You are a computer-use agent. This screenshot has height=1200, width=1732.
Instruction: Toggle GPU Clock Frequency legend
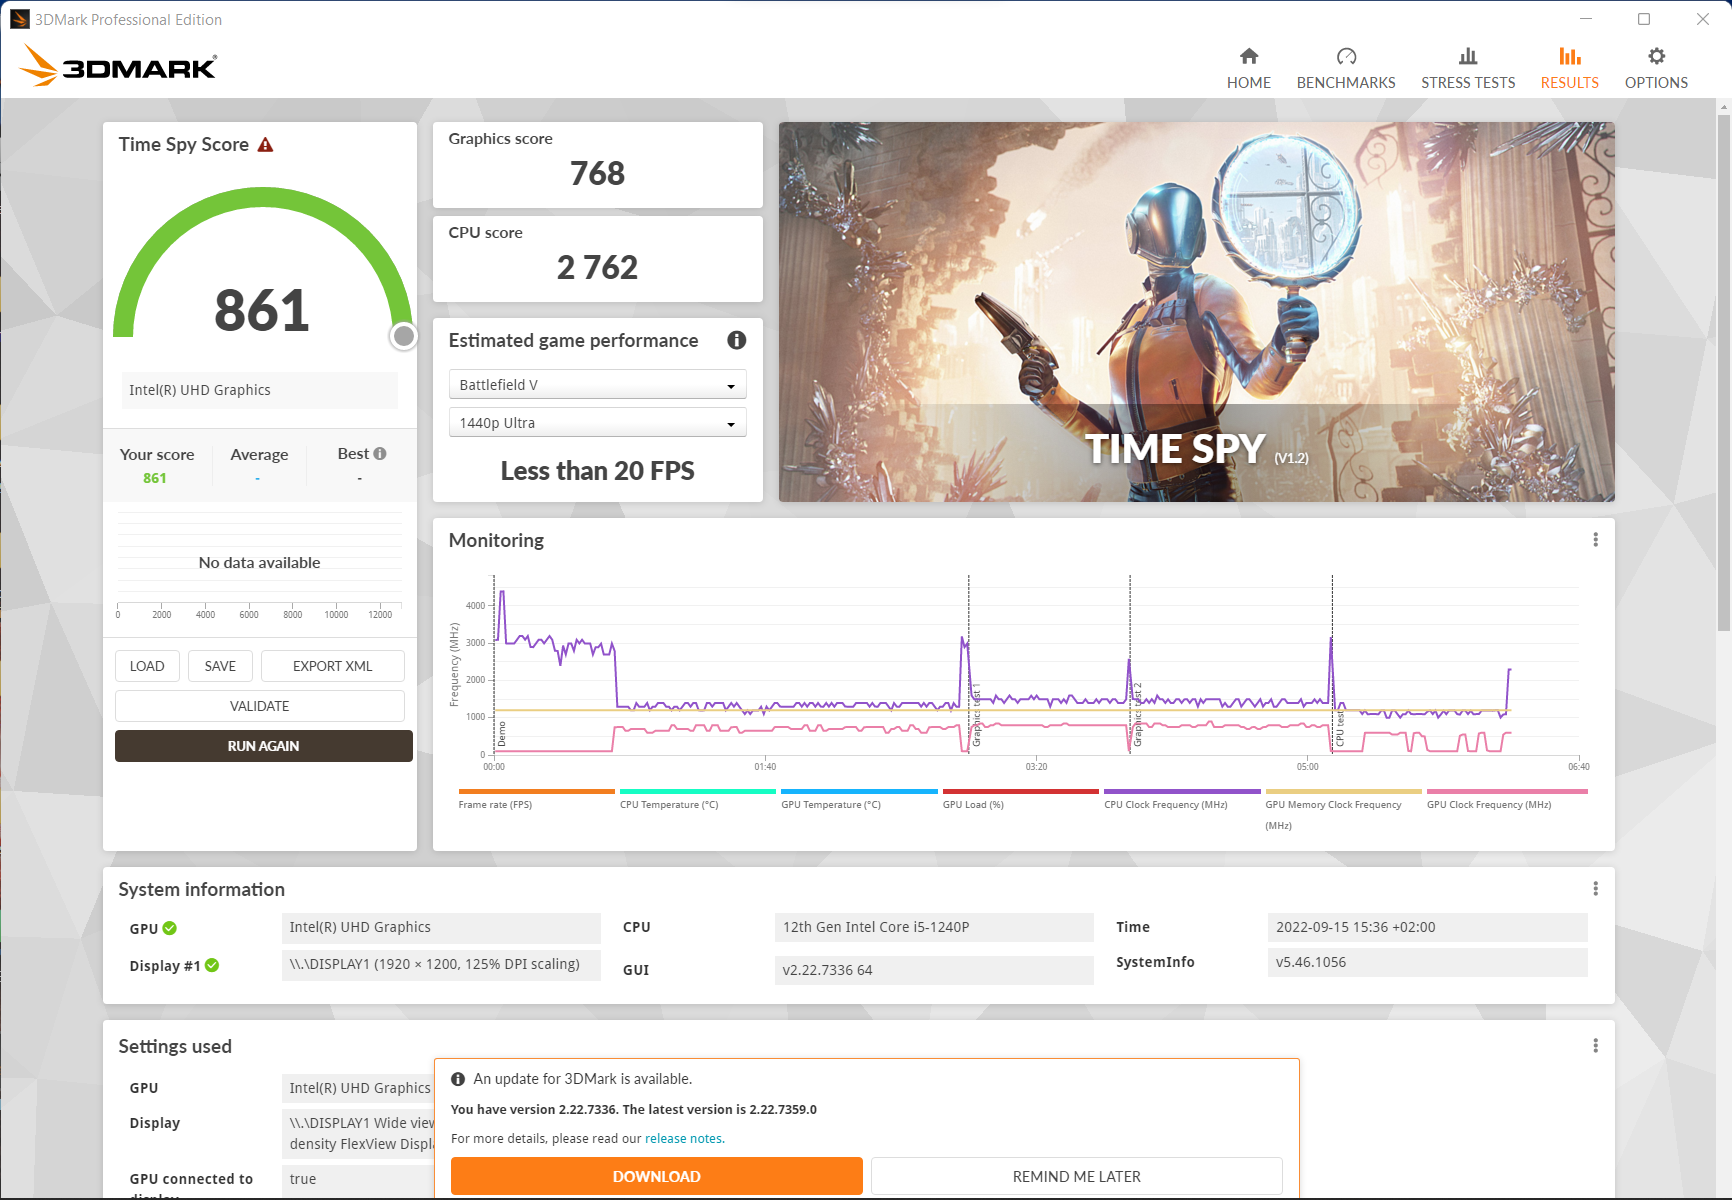pos(1507,800)
